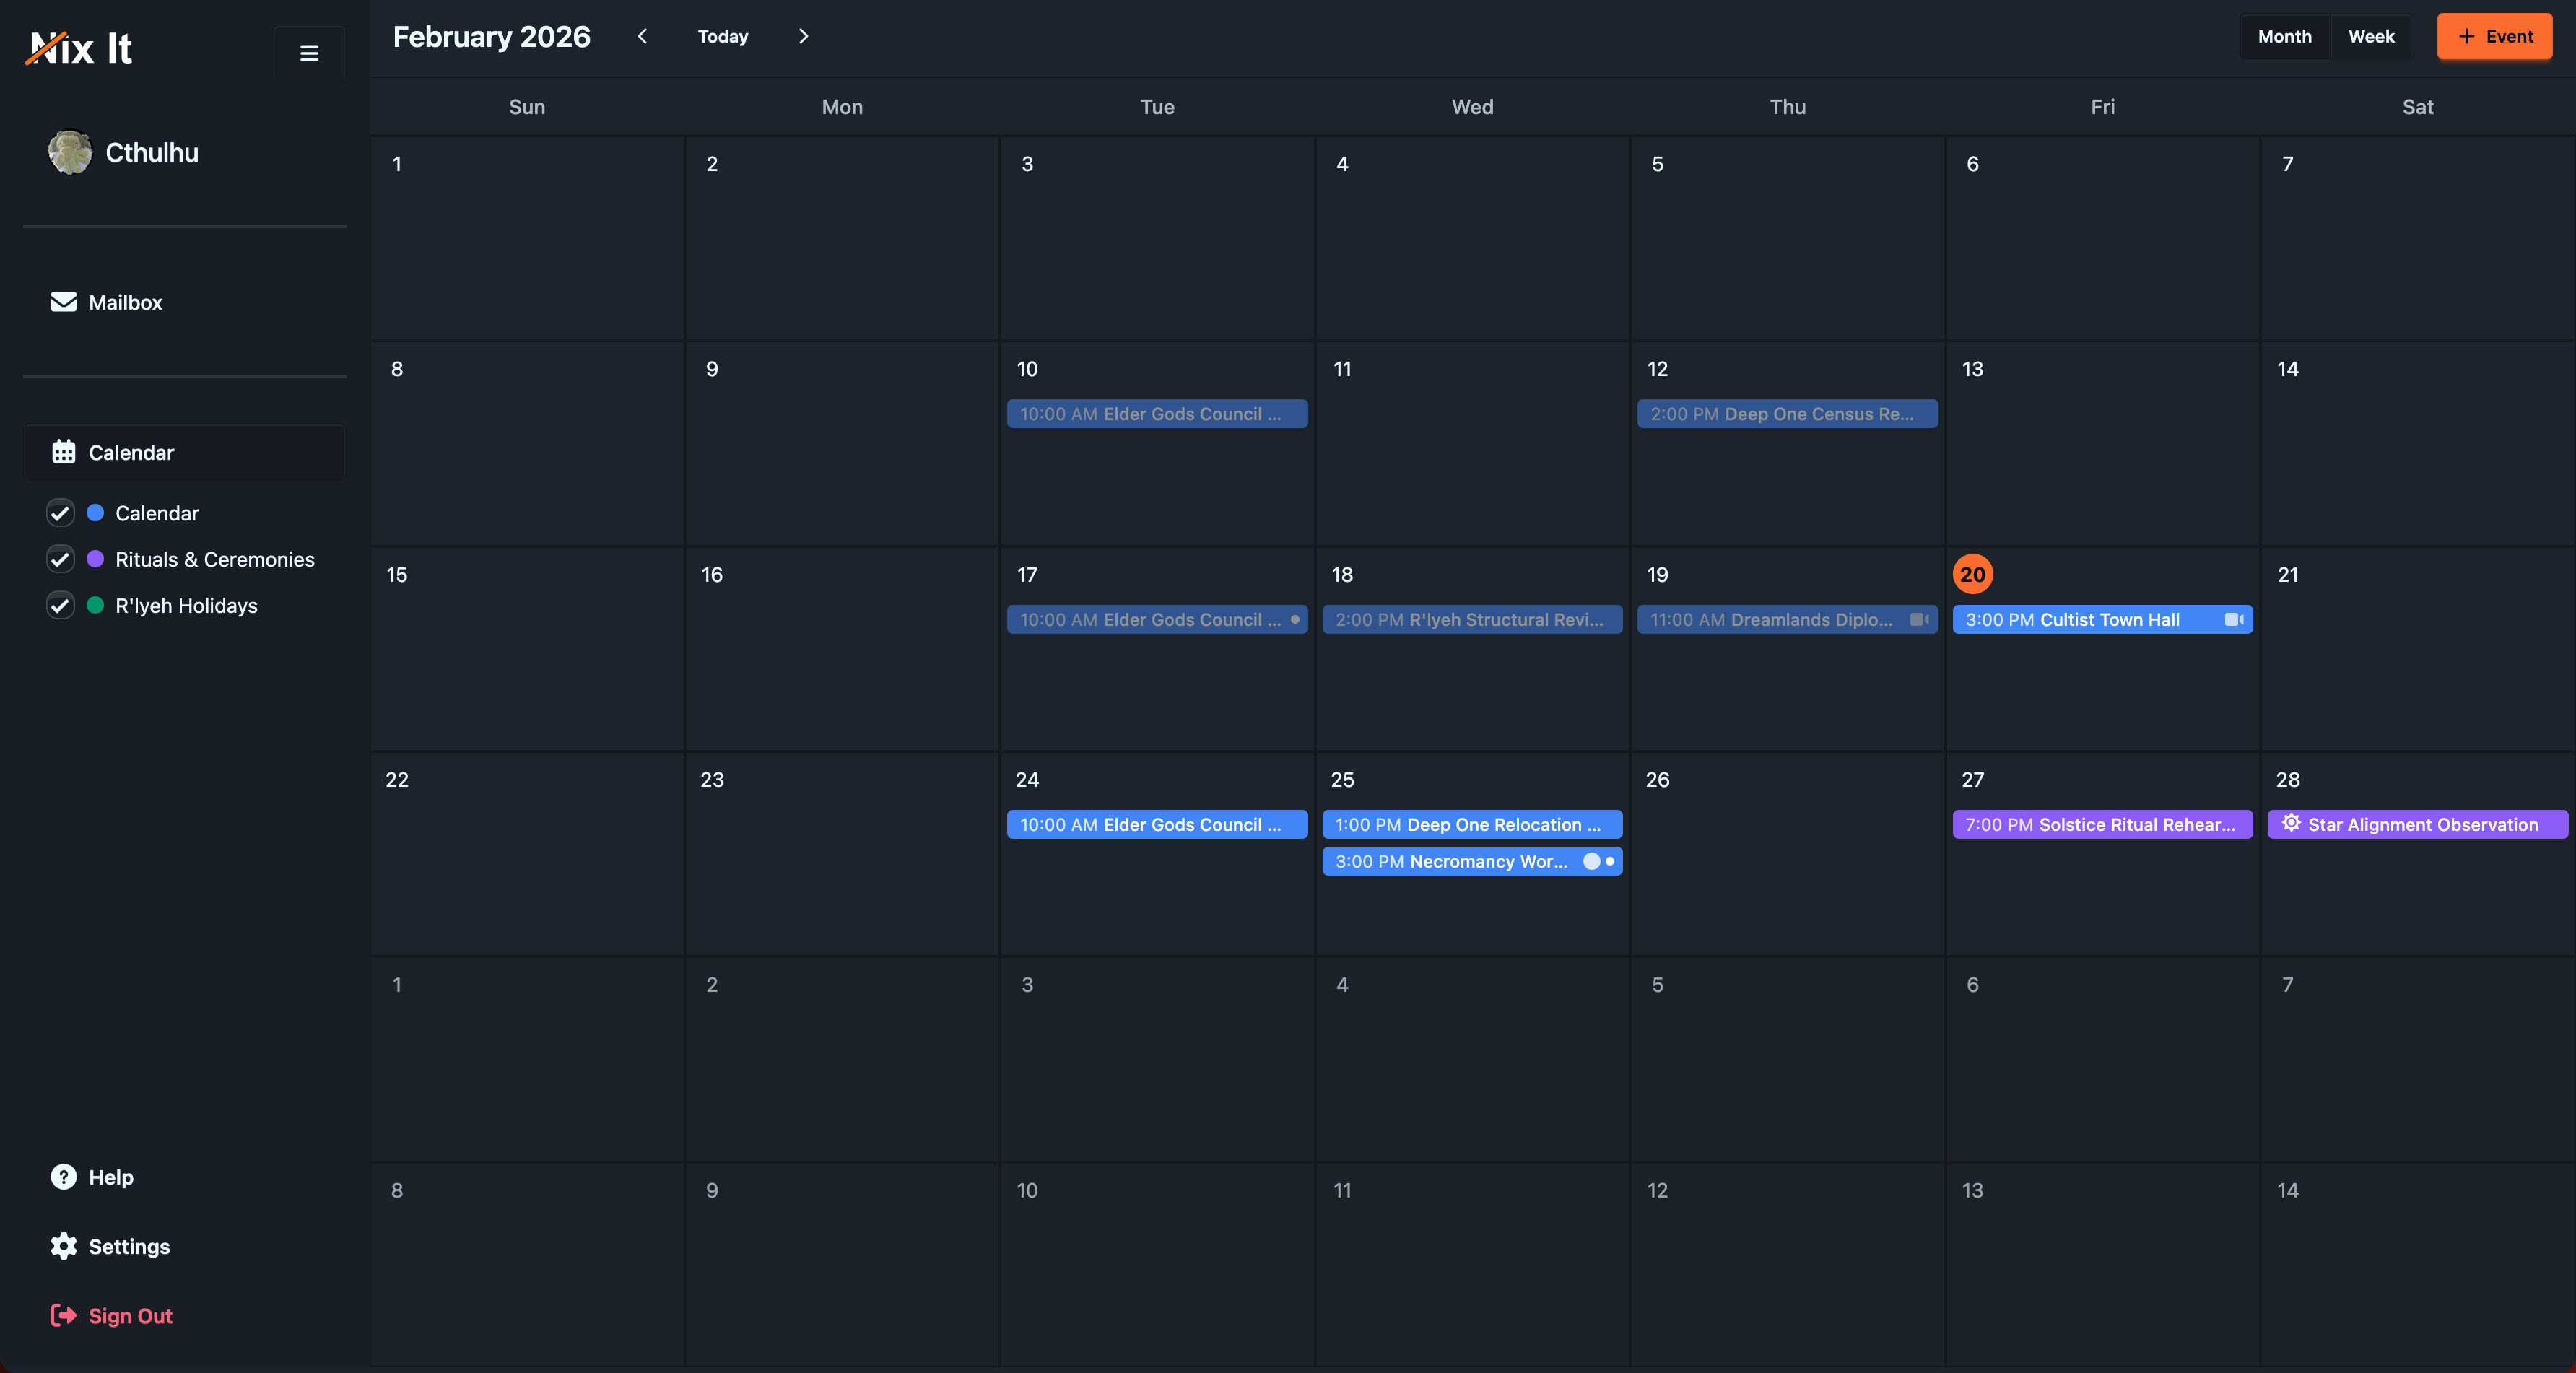Switch to Week view

click(2371, 36)
